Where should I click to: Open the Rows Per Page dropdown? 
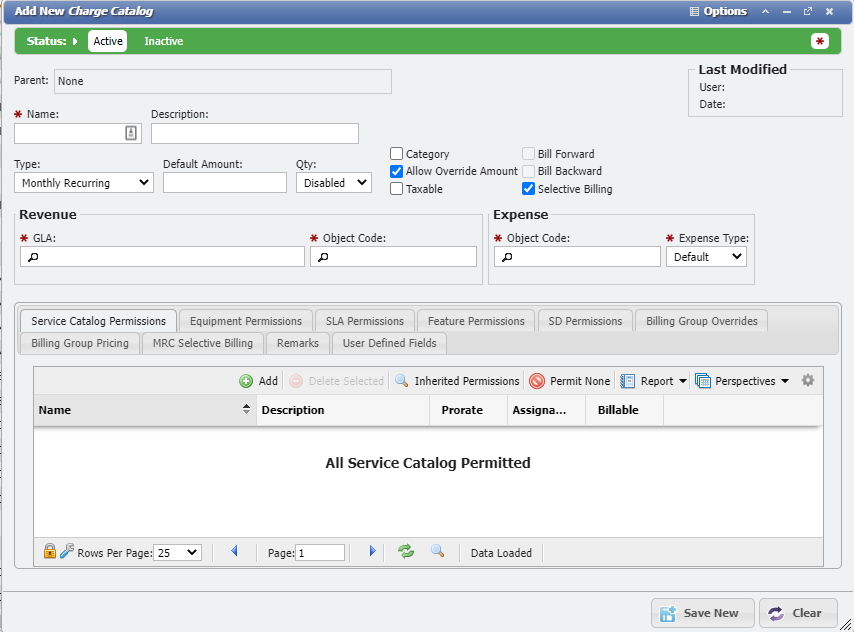tap(179, 552)
